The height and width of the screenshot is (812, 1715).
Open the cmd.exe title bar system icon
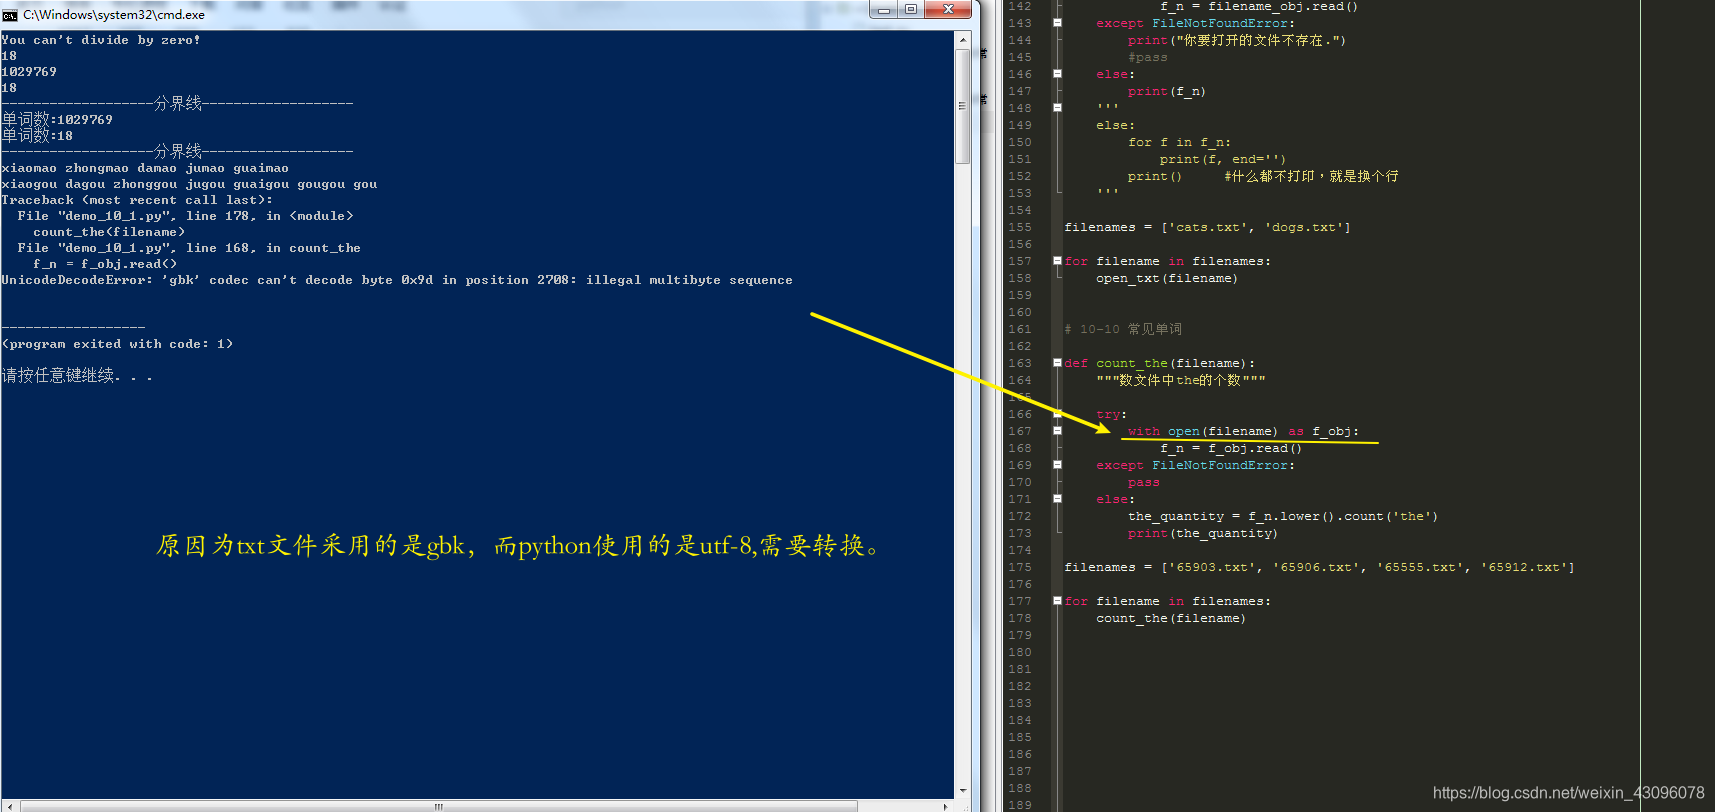pos(10,15)
